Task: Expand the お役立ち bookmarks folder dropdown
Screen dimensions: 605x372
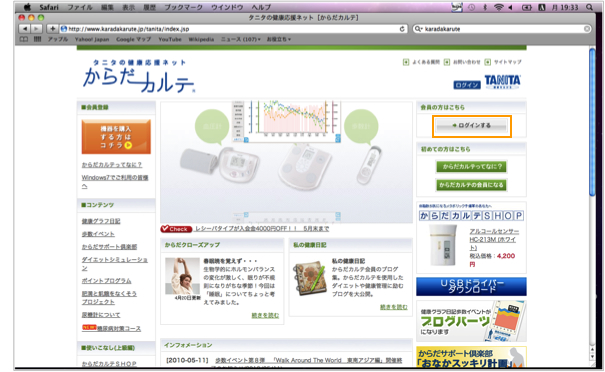Action: tap(279, 39)
